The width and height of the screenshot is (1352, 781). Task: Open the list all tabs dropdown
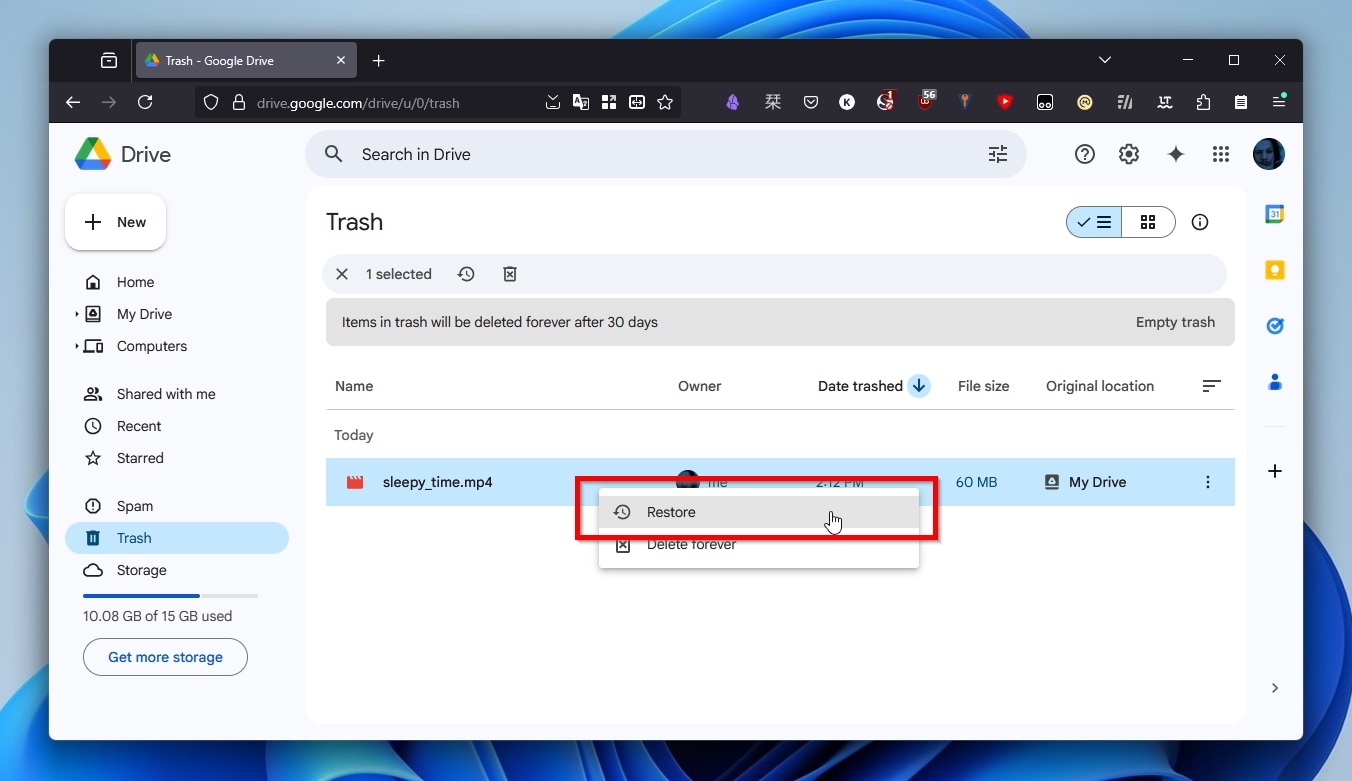coord(1105,61)
